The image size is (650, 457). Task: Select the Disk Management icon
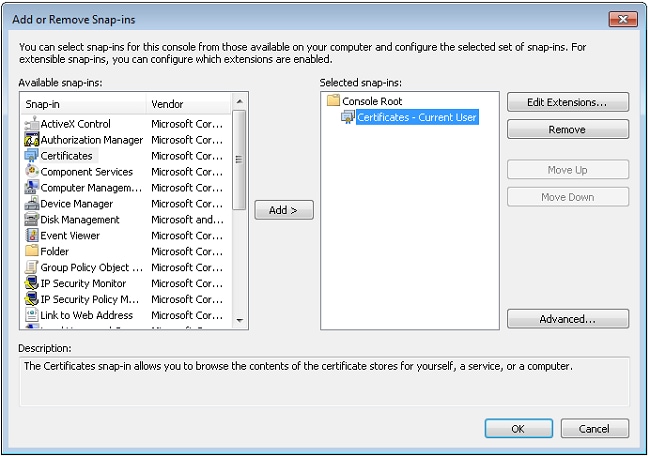click(31, 220)
